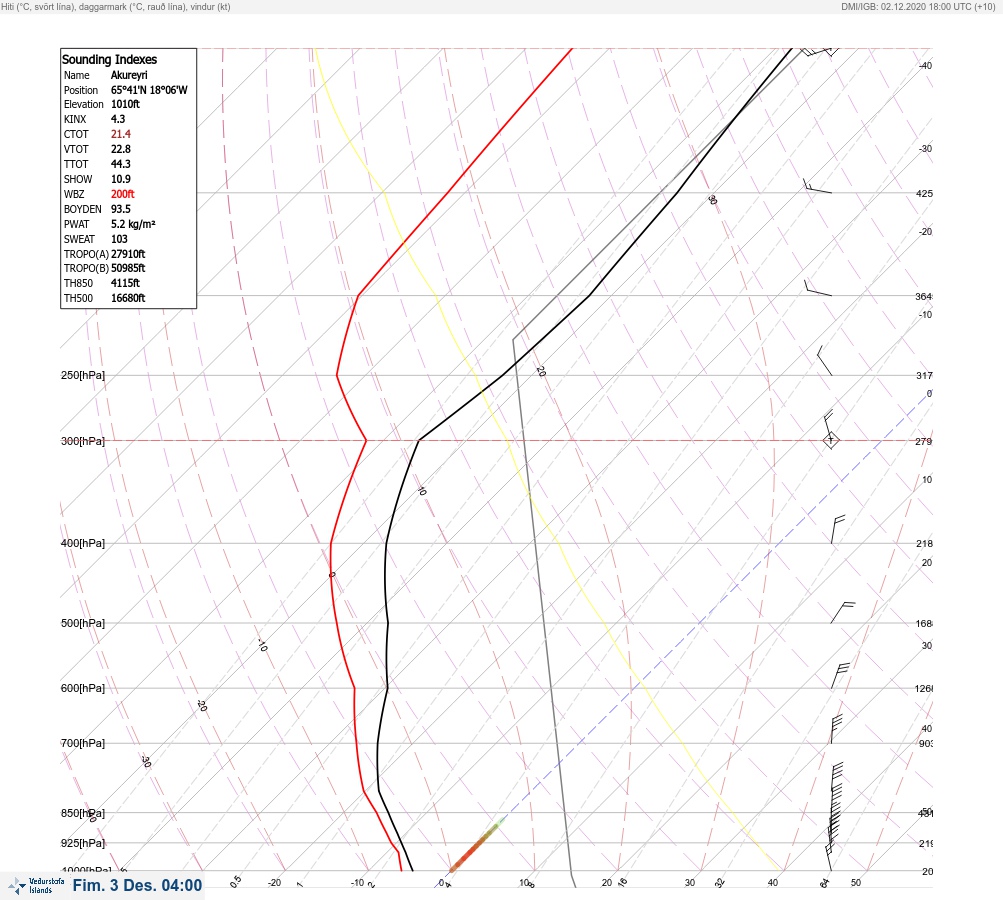Click the 'Position' label in the indexes box
Image resolution: width=1003 pixels, height=900 pixels.
pyautogui.click(x=81, y=90)
